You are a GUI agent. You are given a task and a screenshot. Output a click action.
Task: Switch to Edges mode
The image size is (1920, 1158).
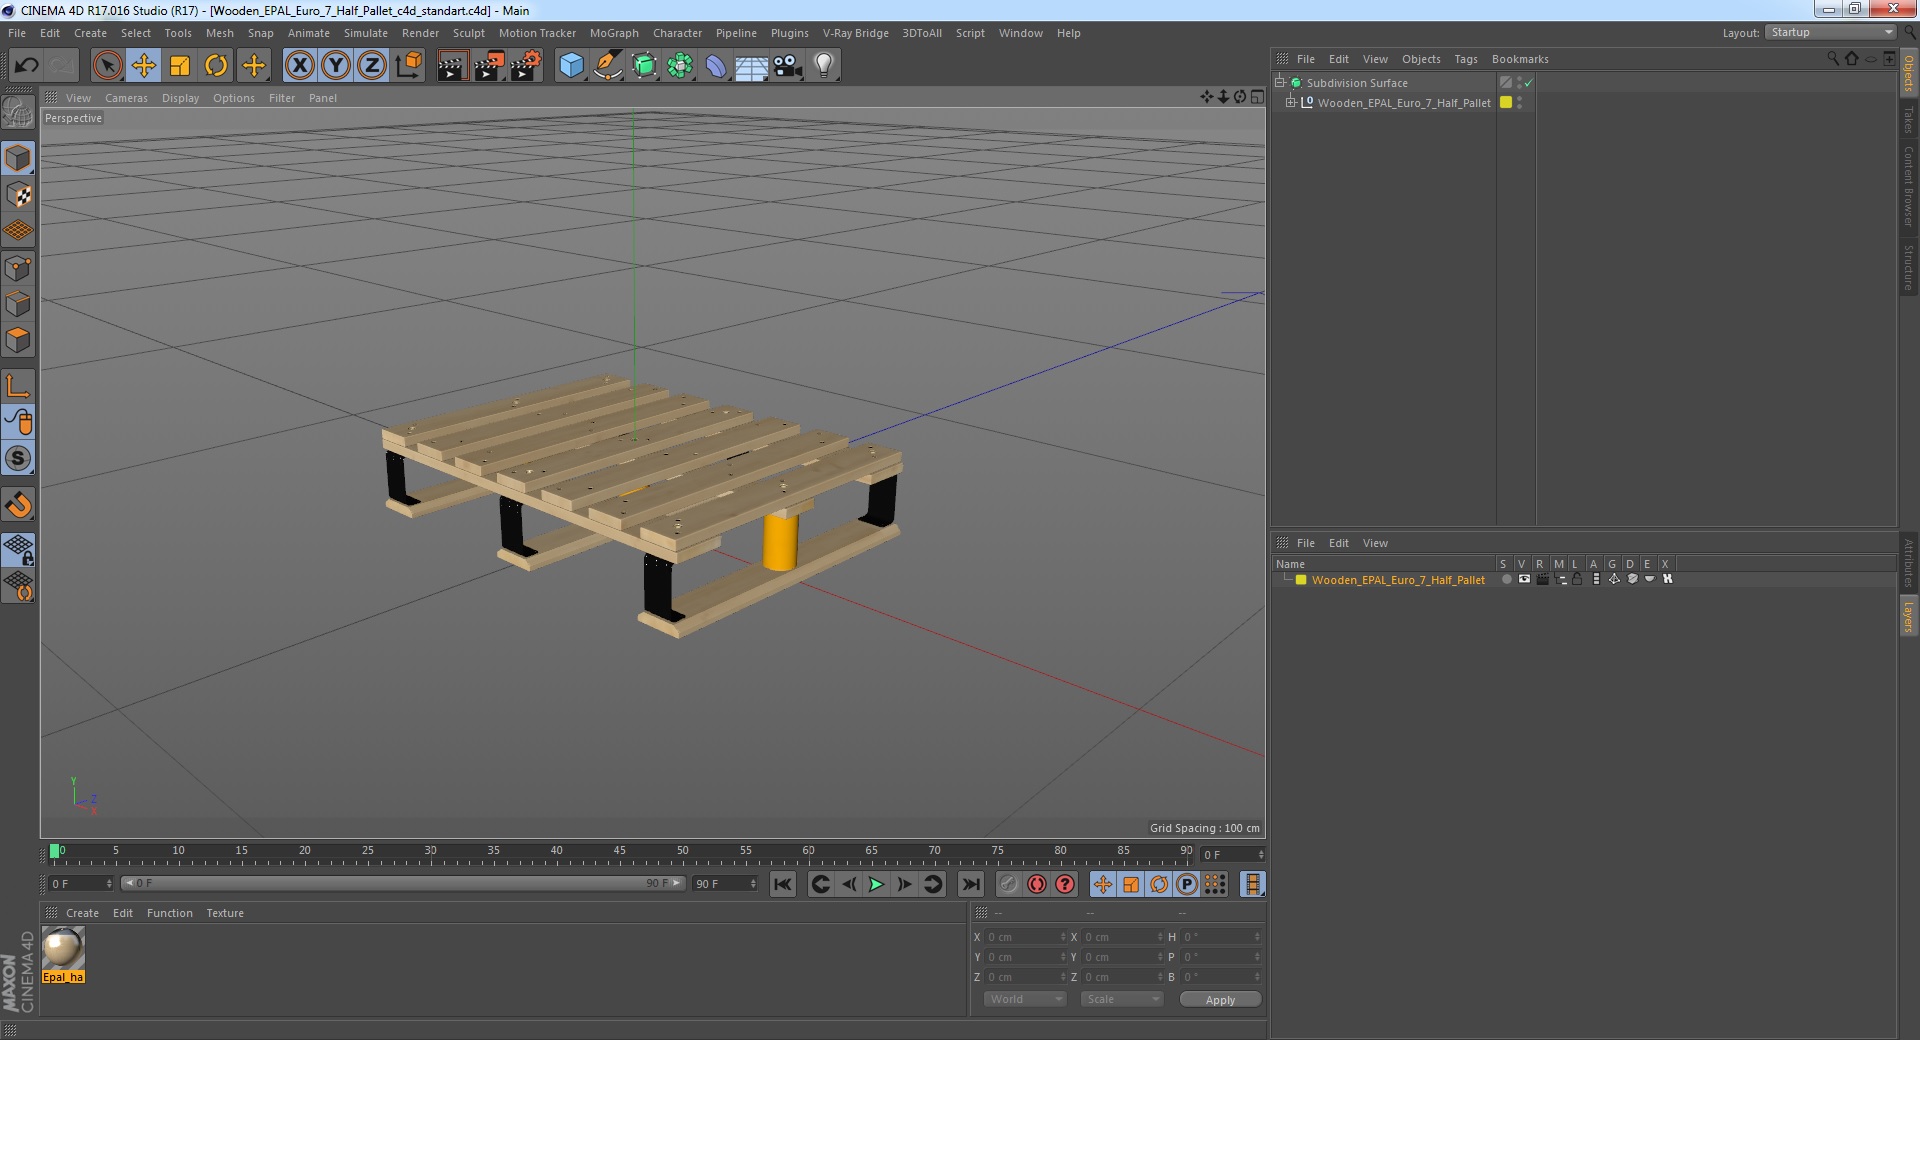18,304
